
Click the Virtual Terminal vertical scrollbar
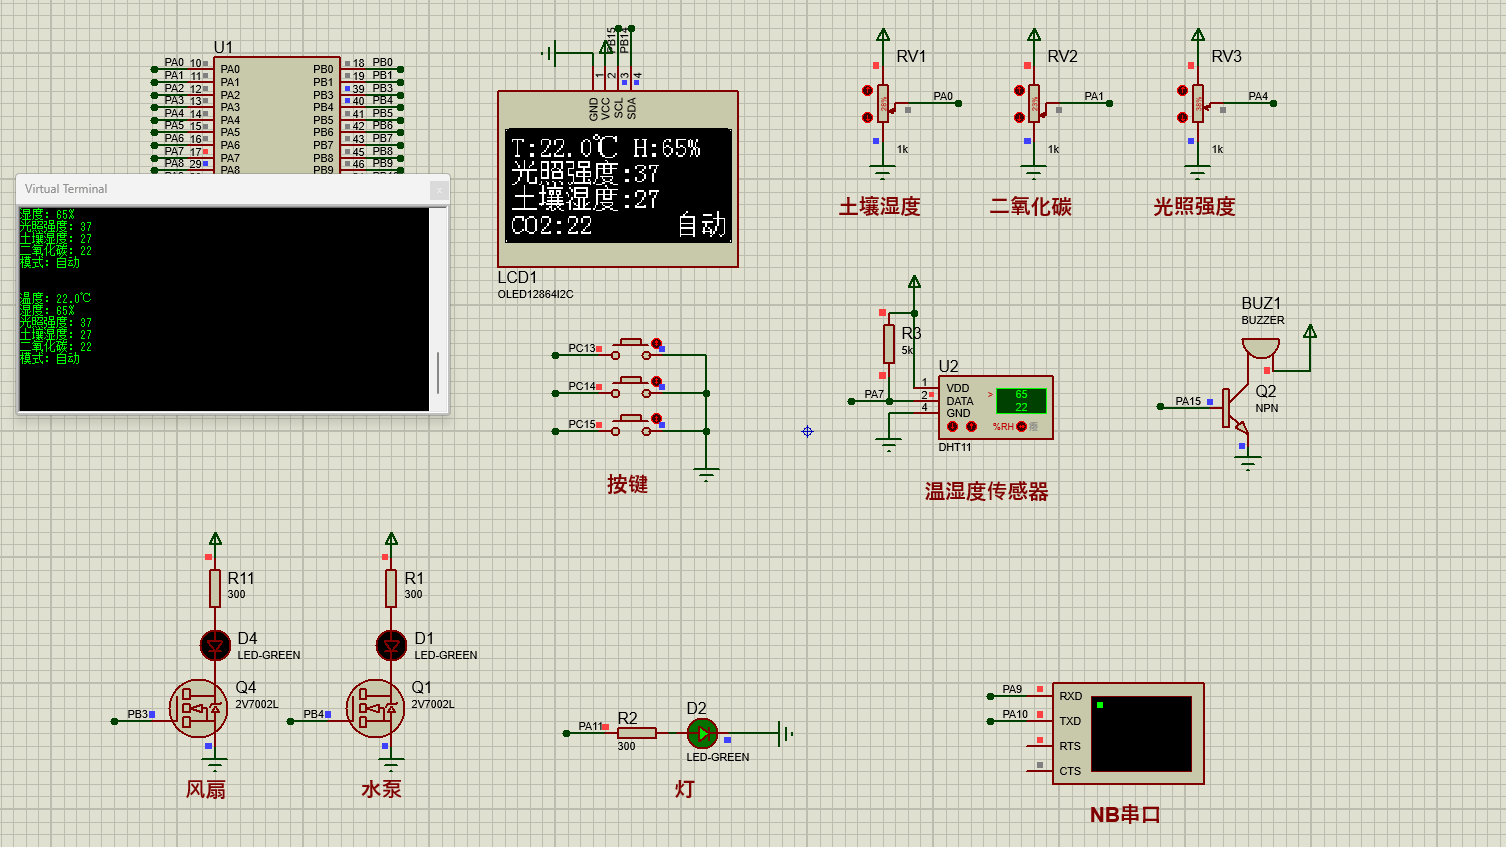coord(438,372)
